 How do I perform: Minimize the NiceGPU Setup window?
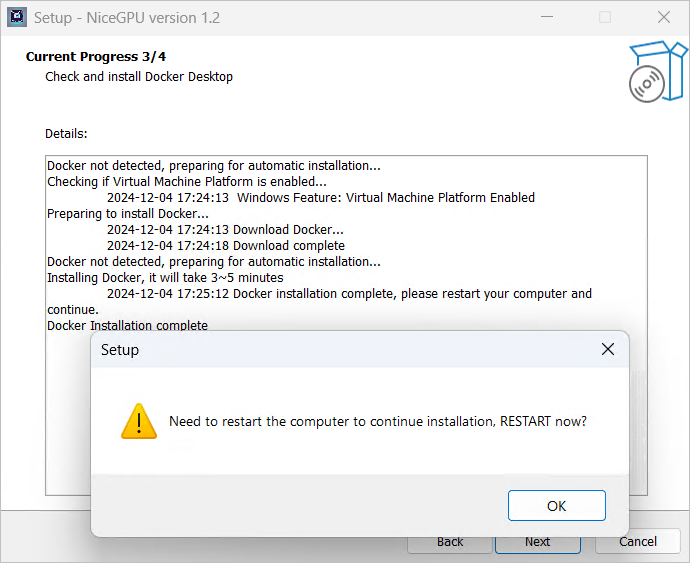pos(547,17)
